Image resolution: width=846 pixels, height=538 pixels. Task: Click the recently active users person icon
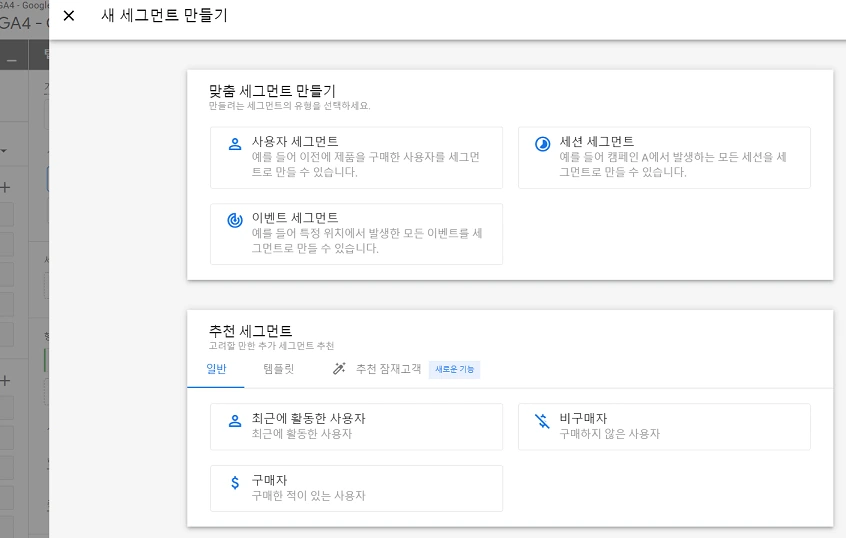pos(235,421)
